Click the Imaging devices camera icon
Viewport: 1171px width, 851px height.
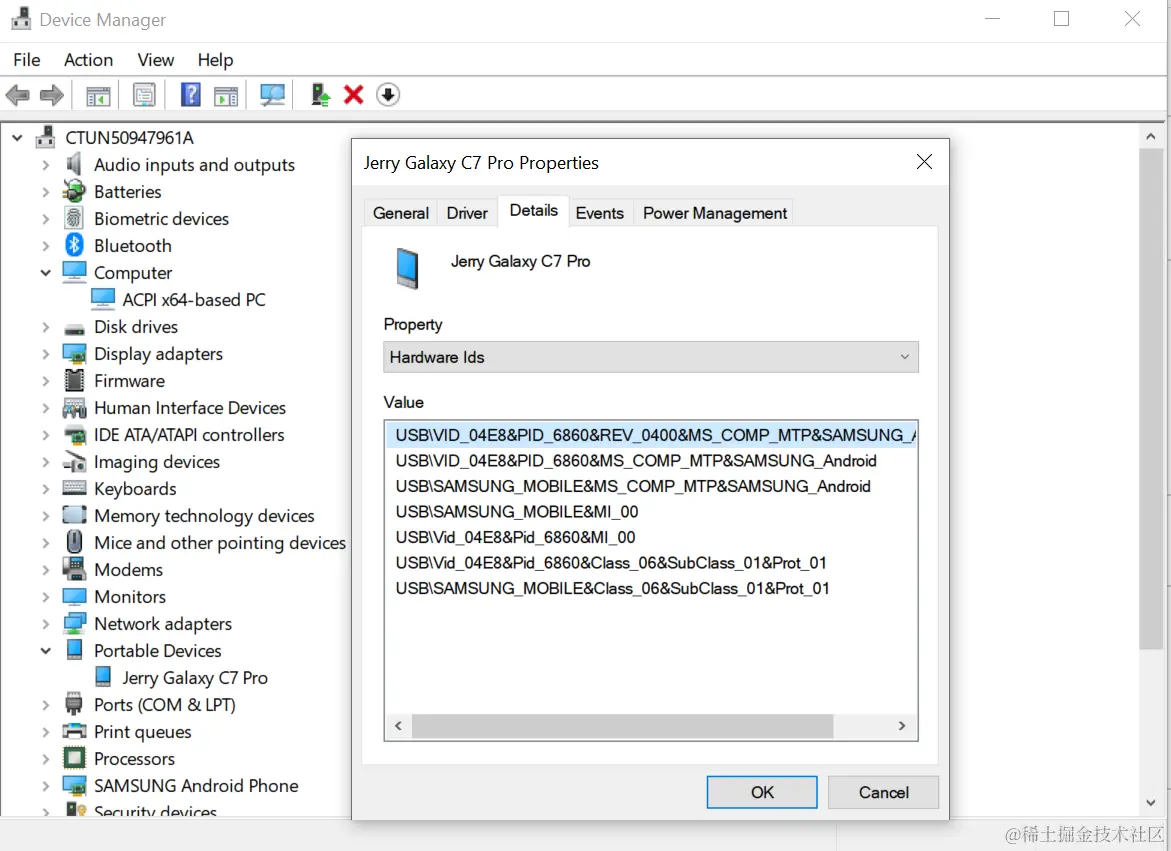[x=74, y=461]
